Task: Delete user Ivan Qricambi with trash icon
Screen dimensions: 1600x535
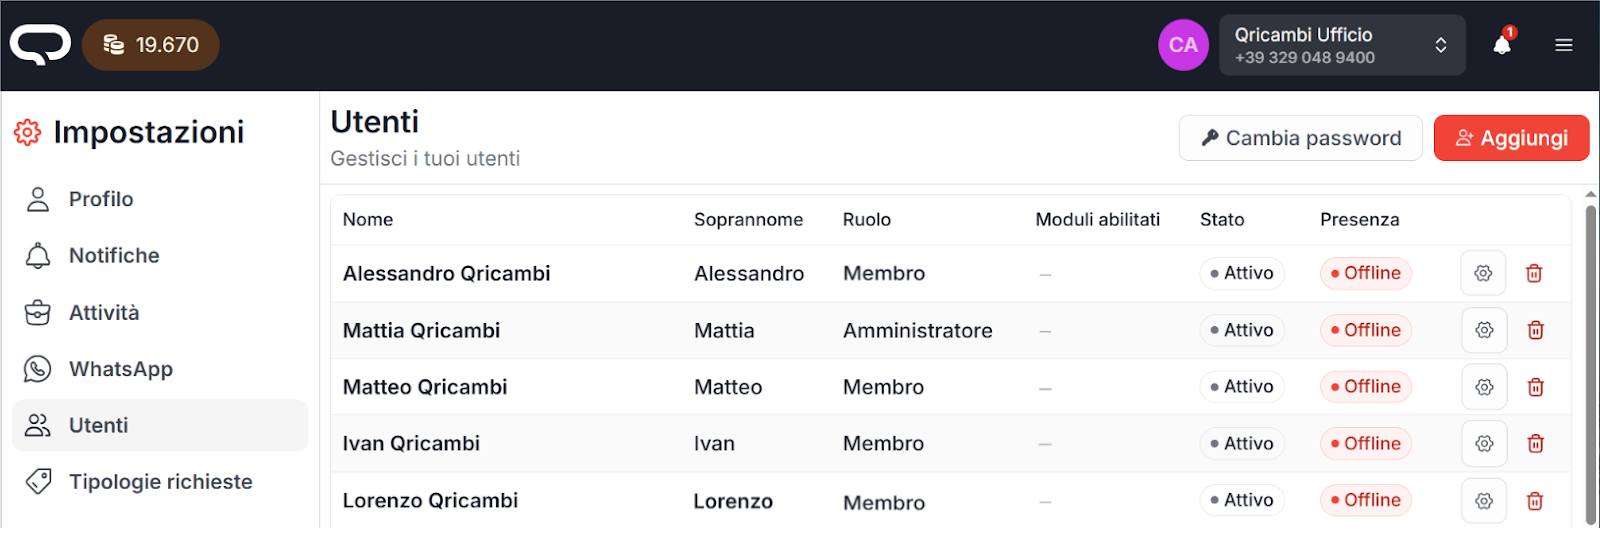Action: pos(1535,444)
